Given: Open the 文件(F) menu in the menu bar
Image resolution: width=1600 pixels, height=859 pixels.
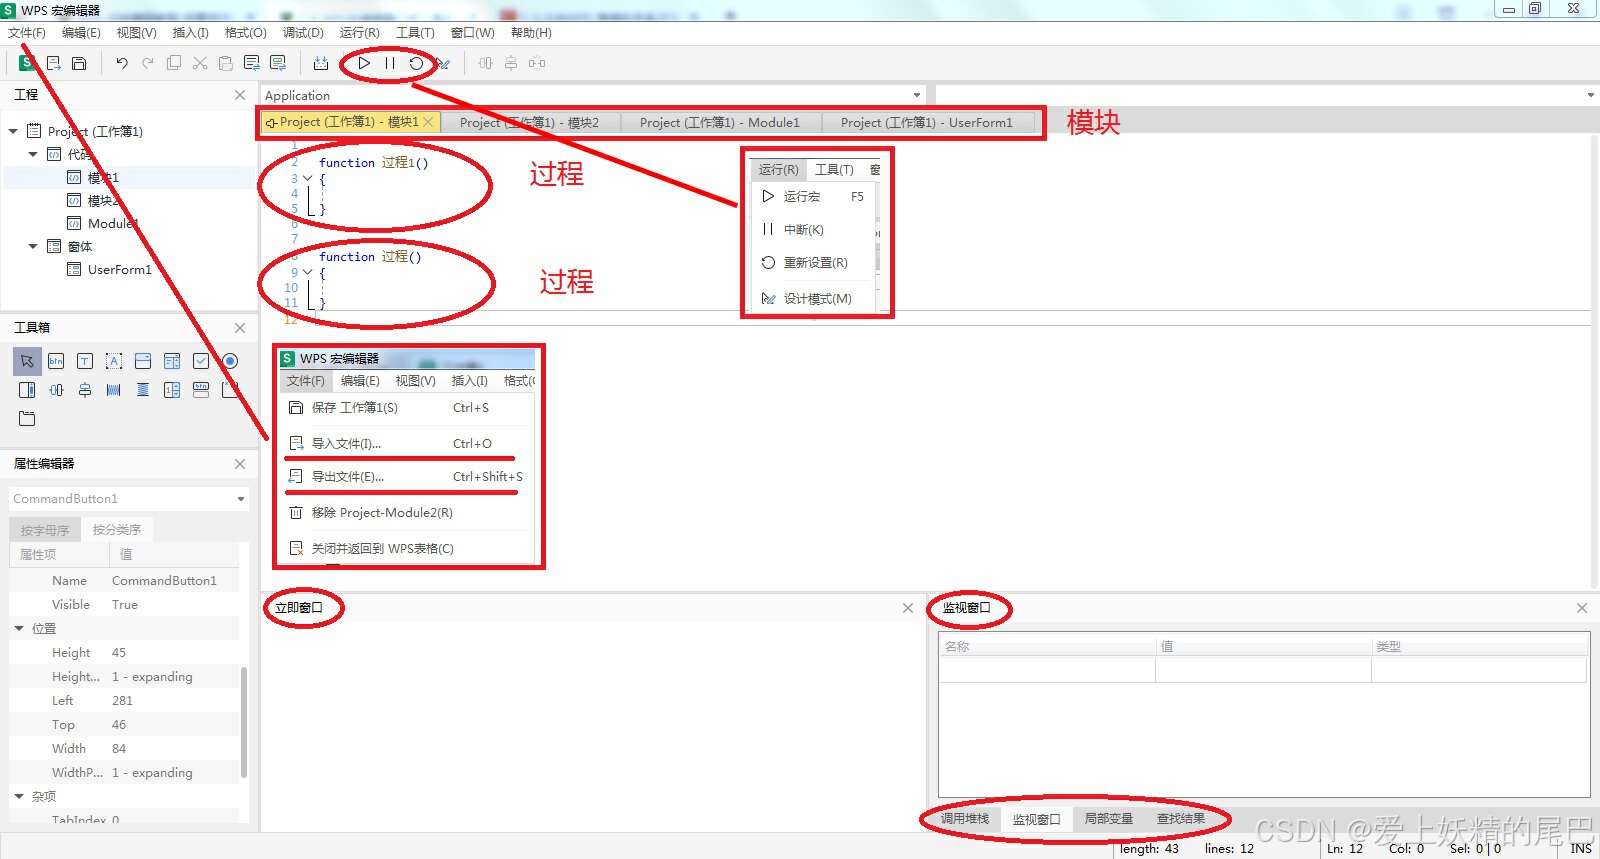Looking at the screenshot, I should (27, 33).
